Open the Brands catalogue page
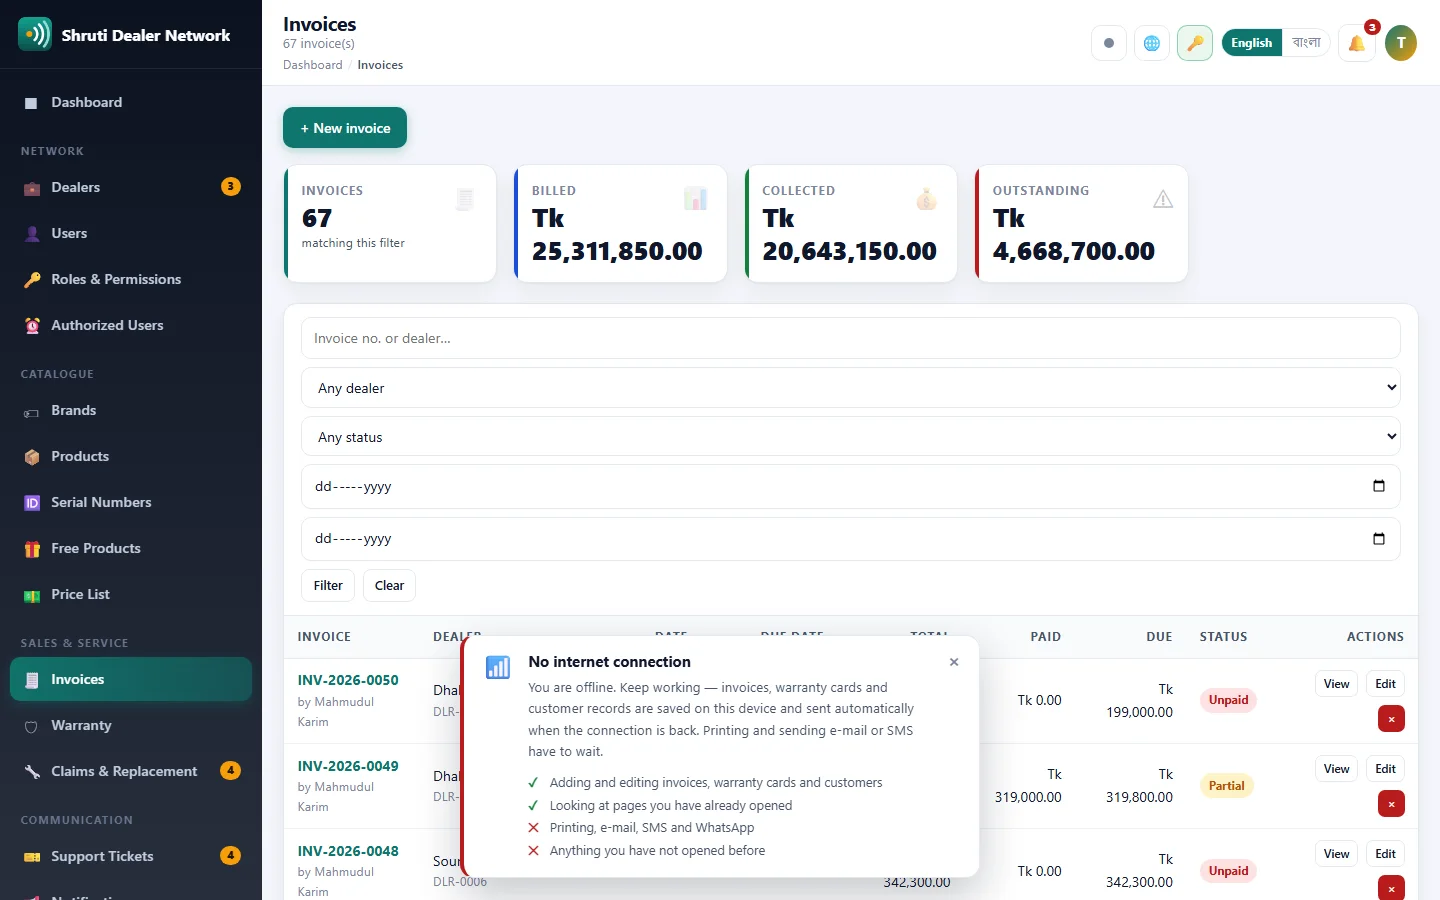 [131, 410]
